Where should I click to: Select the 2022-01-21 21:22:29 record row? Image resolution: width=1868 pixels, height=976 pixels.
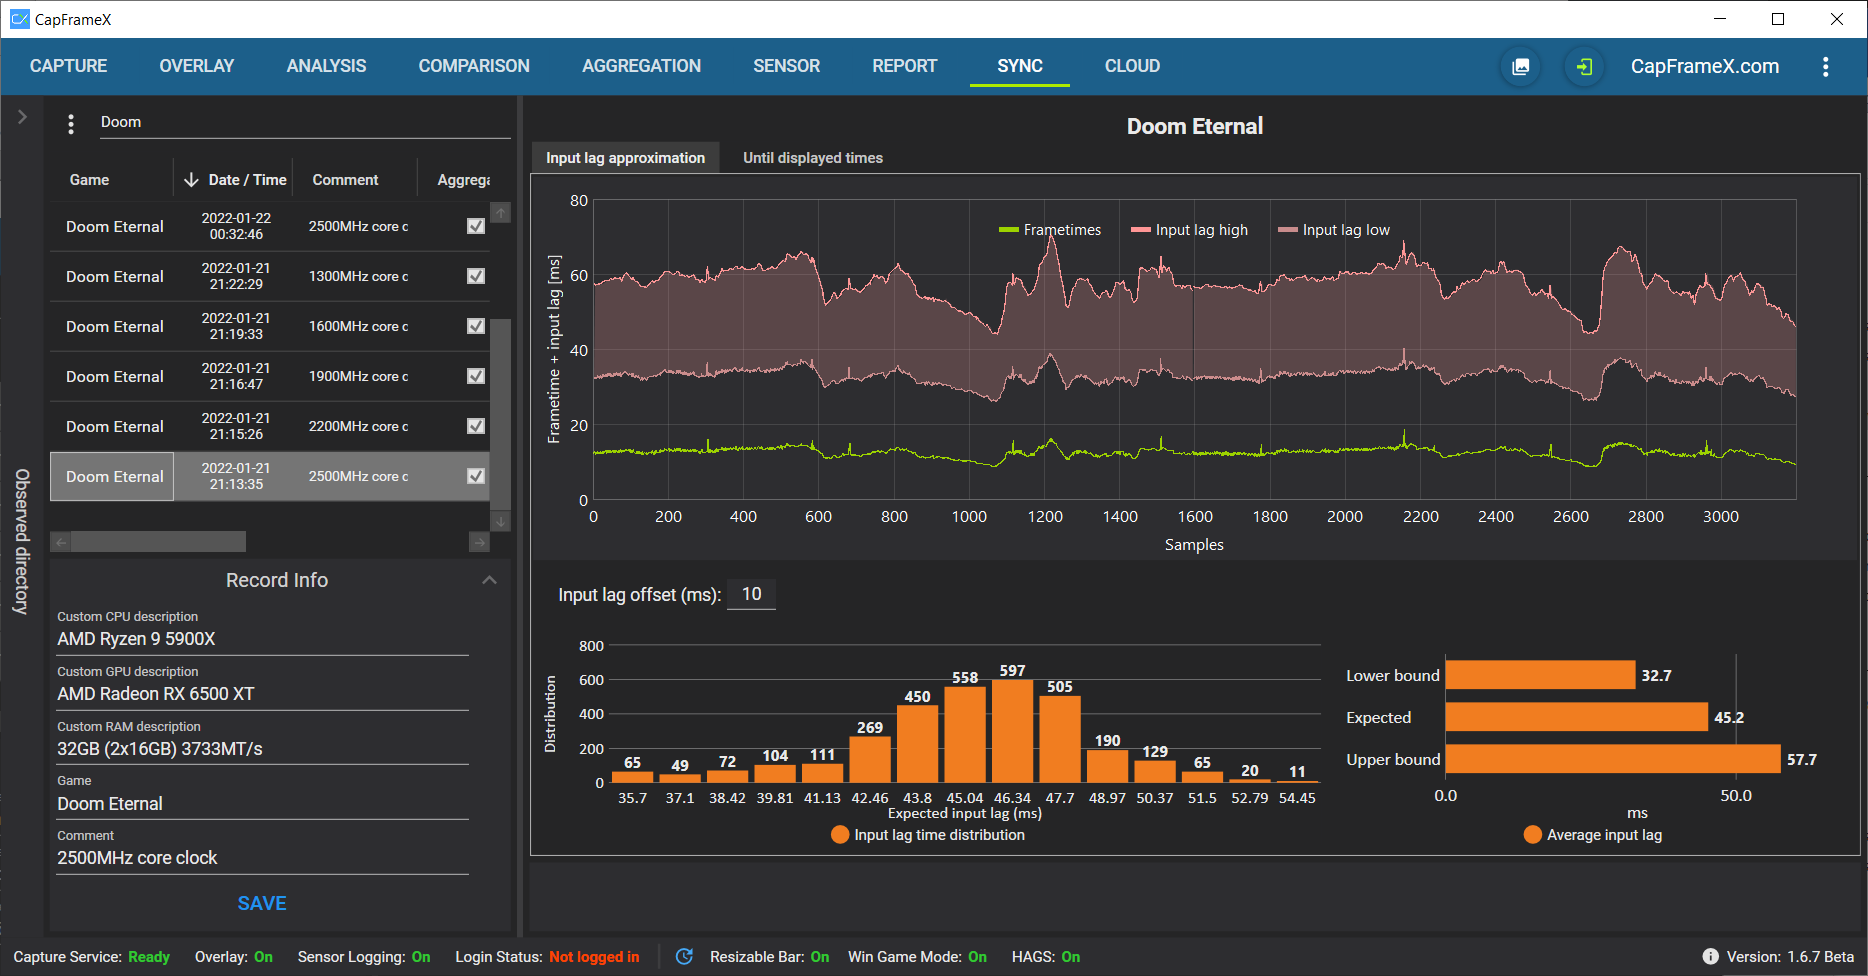pyautogui.click(x=270, y=276)
